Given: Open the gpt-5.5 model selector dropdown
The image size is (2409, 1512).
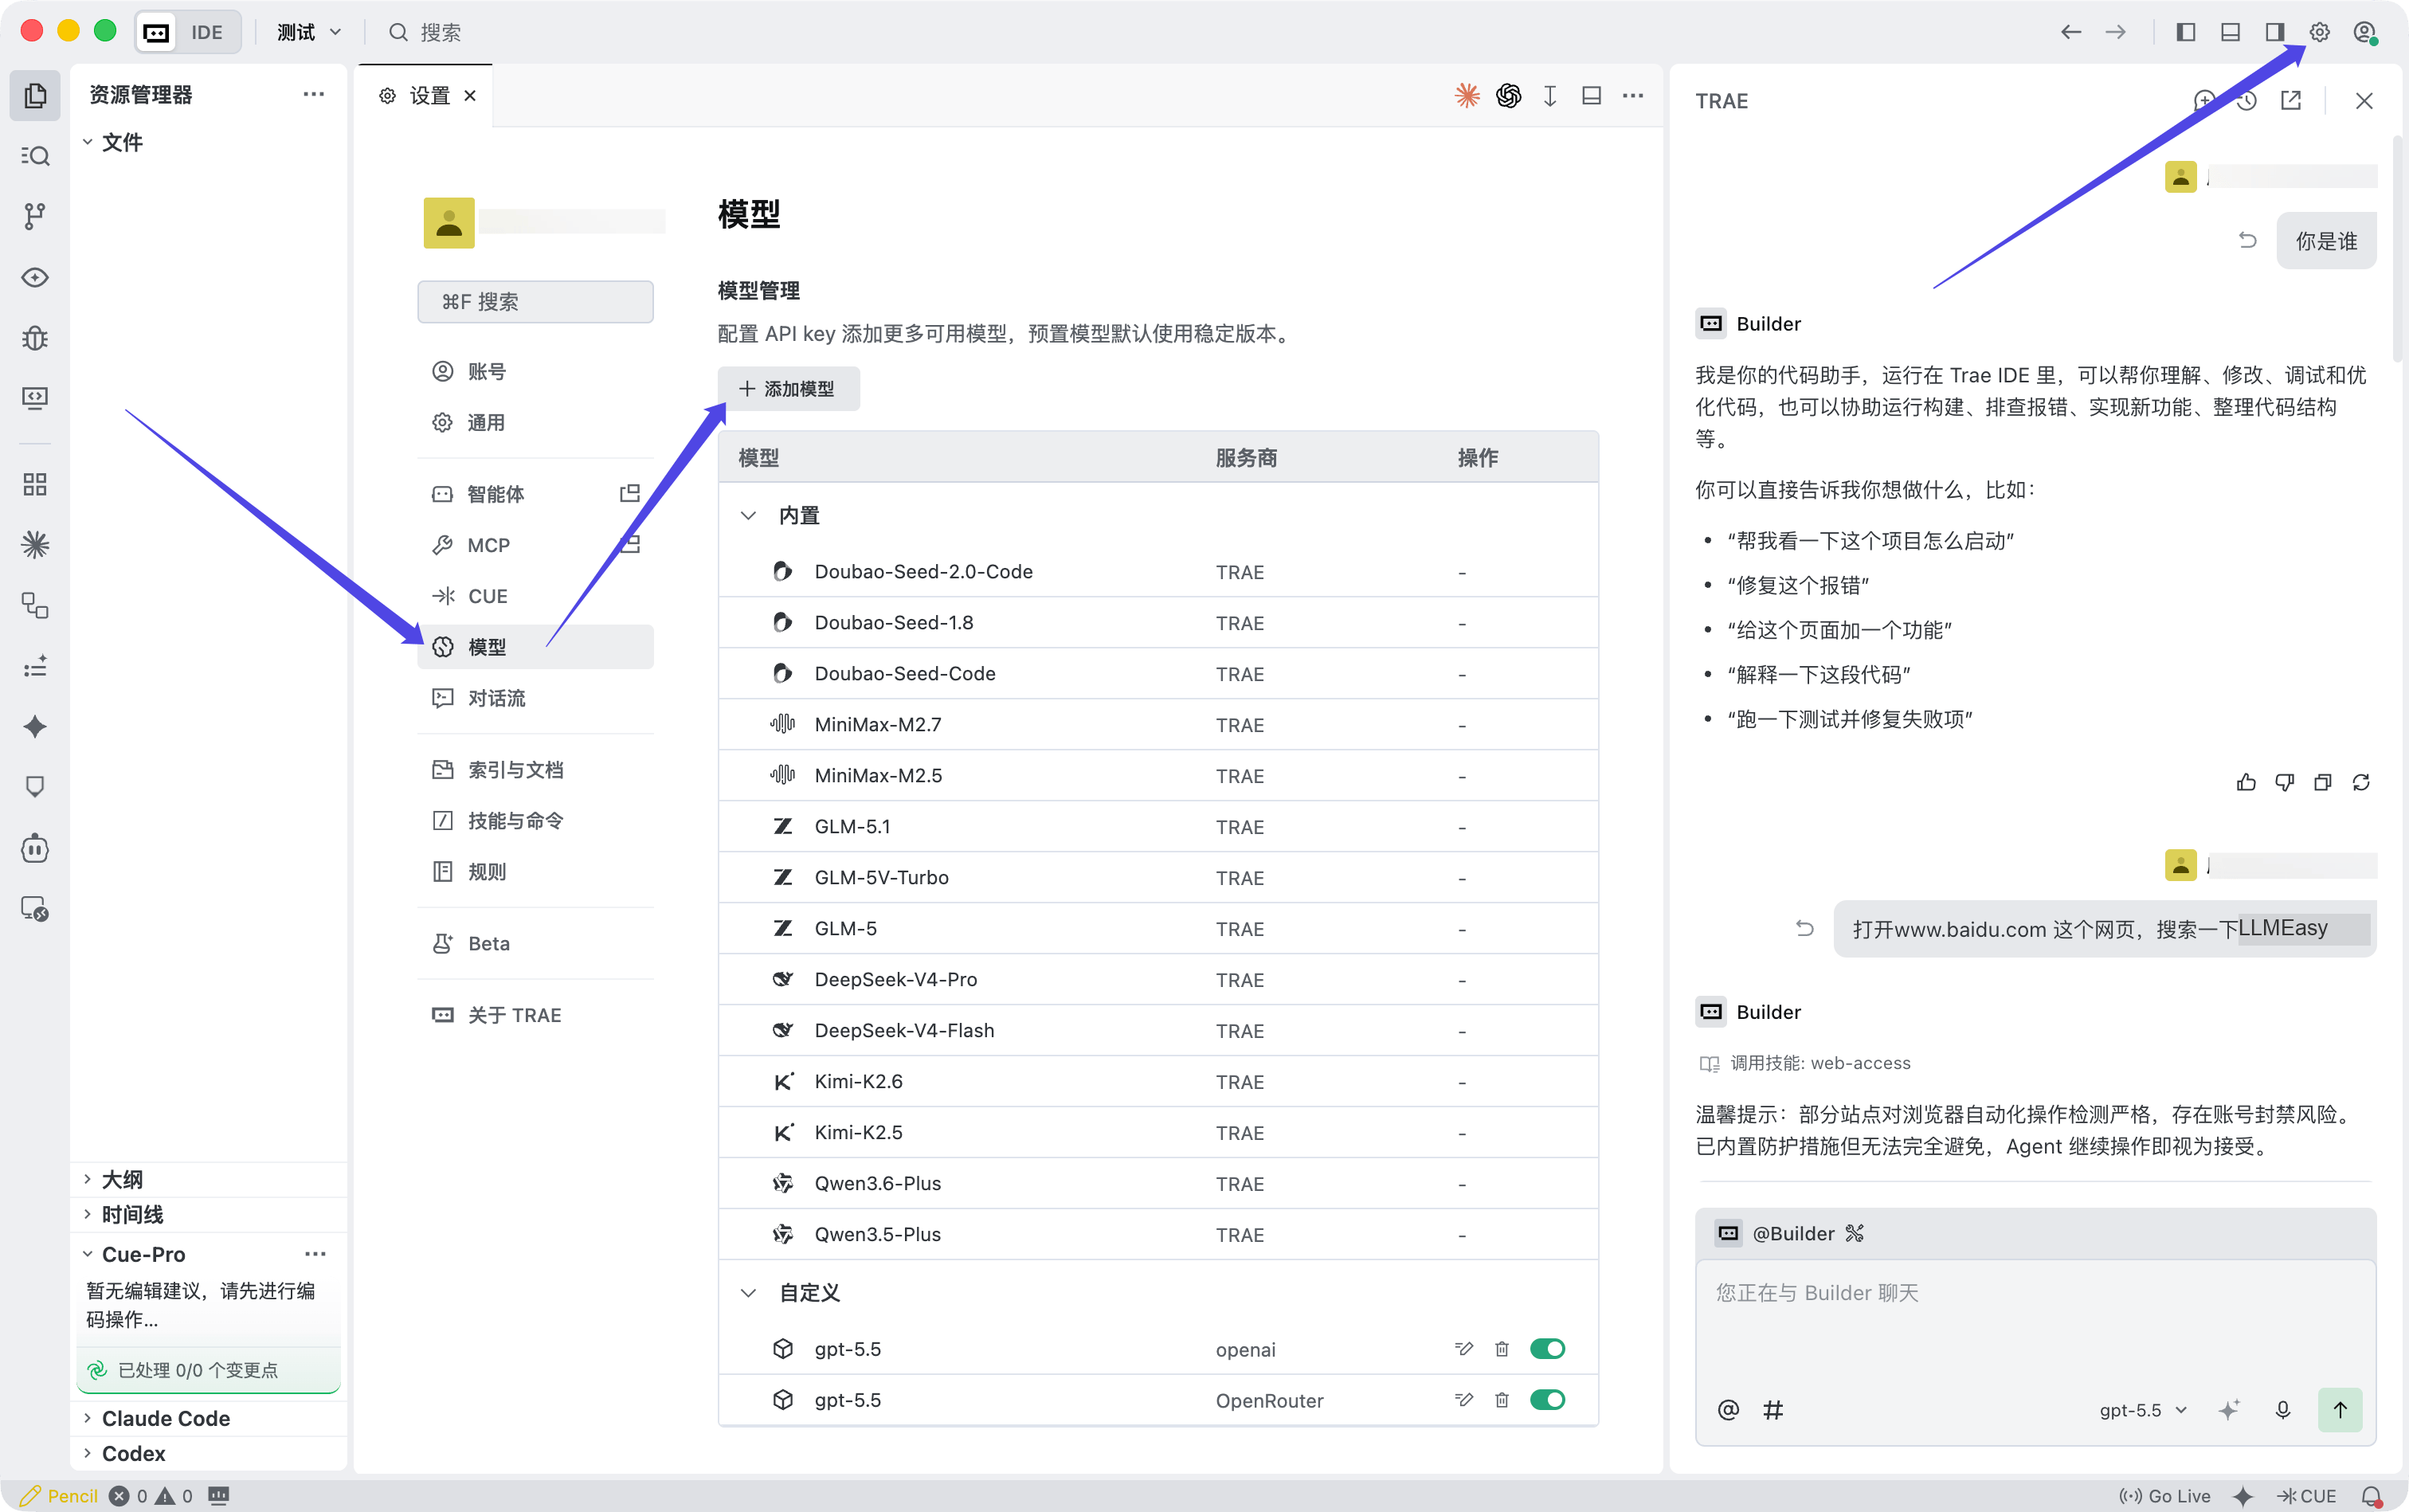Looking at the screenshot, I should pyautogui.click(x=2144, y=1410).
